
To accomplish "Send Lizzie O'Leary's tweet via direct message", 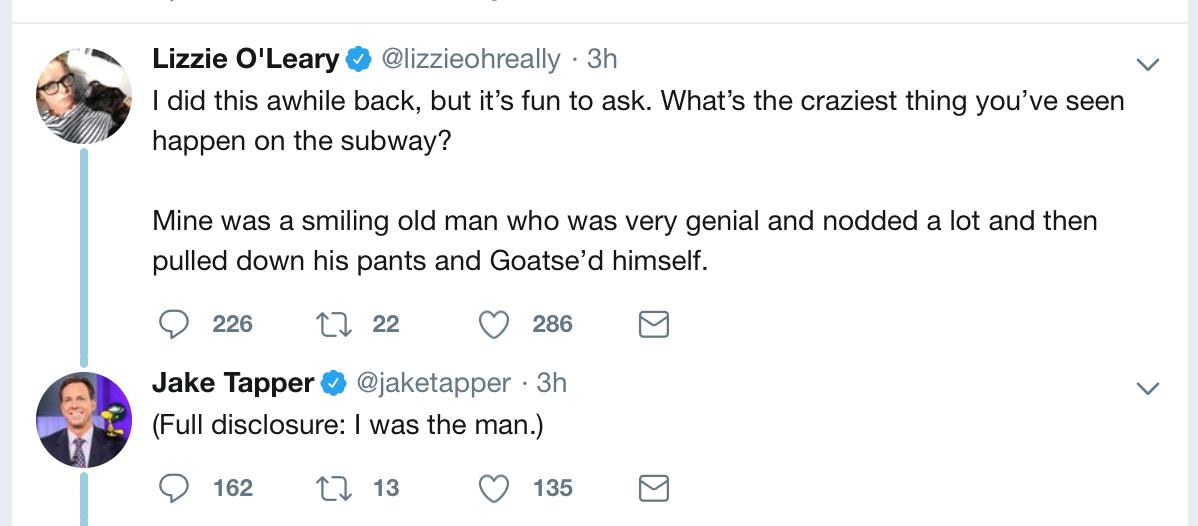I will point(653,324).
